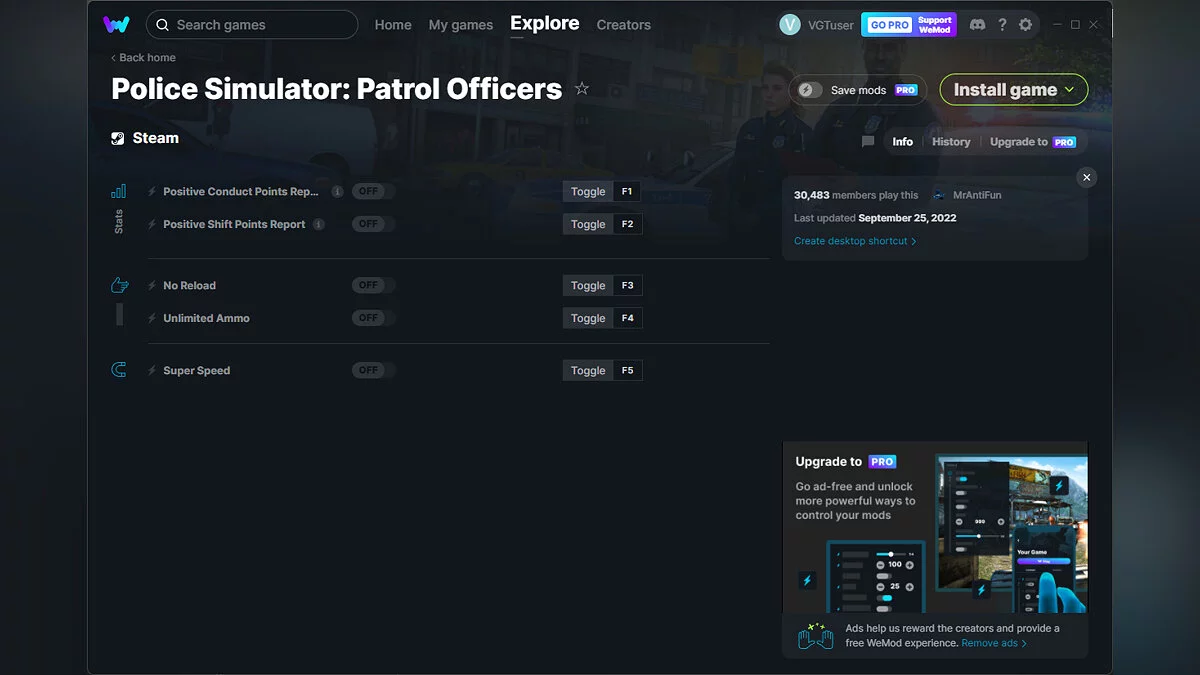Screen dimensions: 1200x675
Task: Turn on the Unlimited Ammo switch
Action: (371, 317)
